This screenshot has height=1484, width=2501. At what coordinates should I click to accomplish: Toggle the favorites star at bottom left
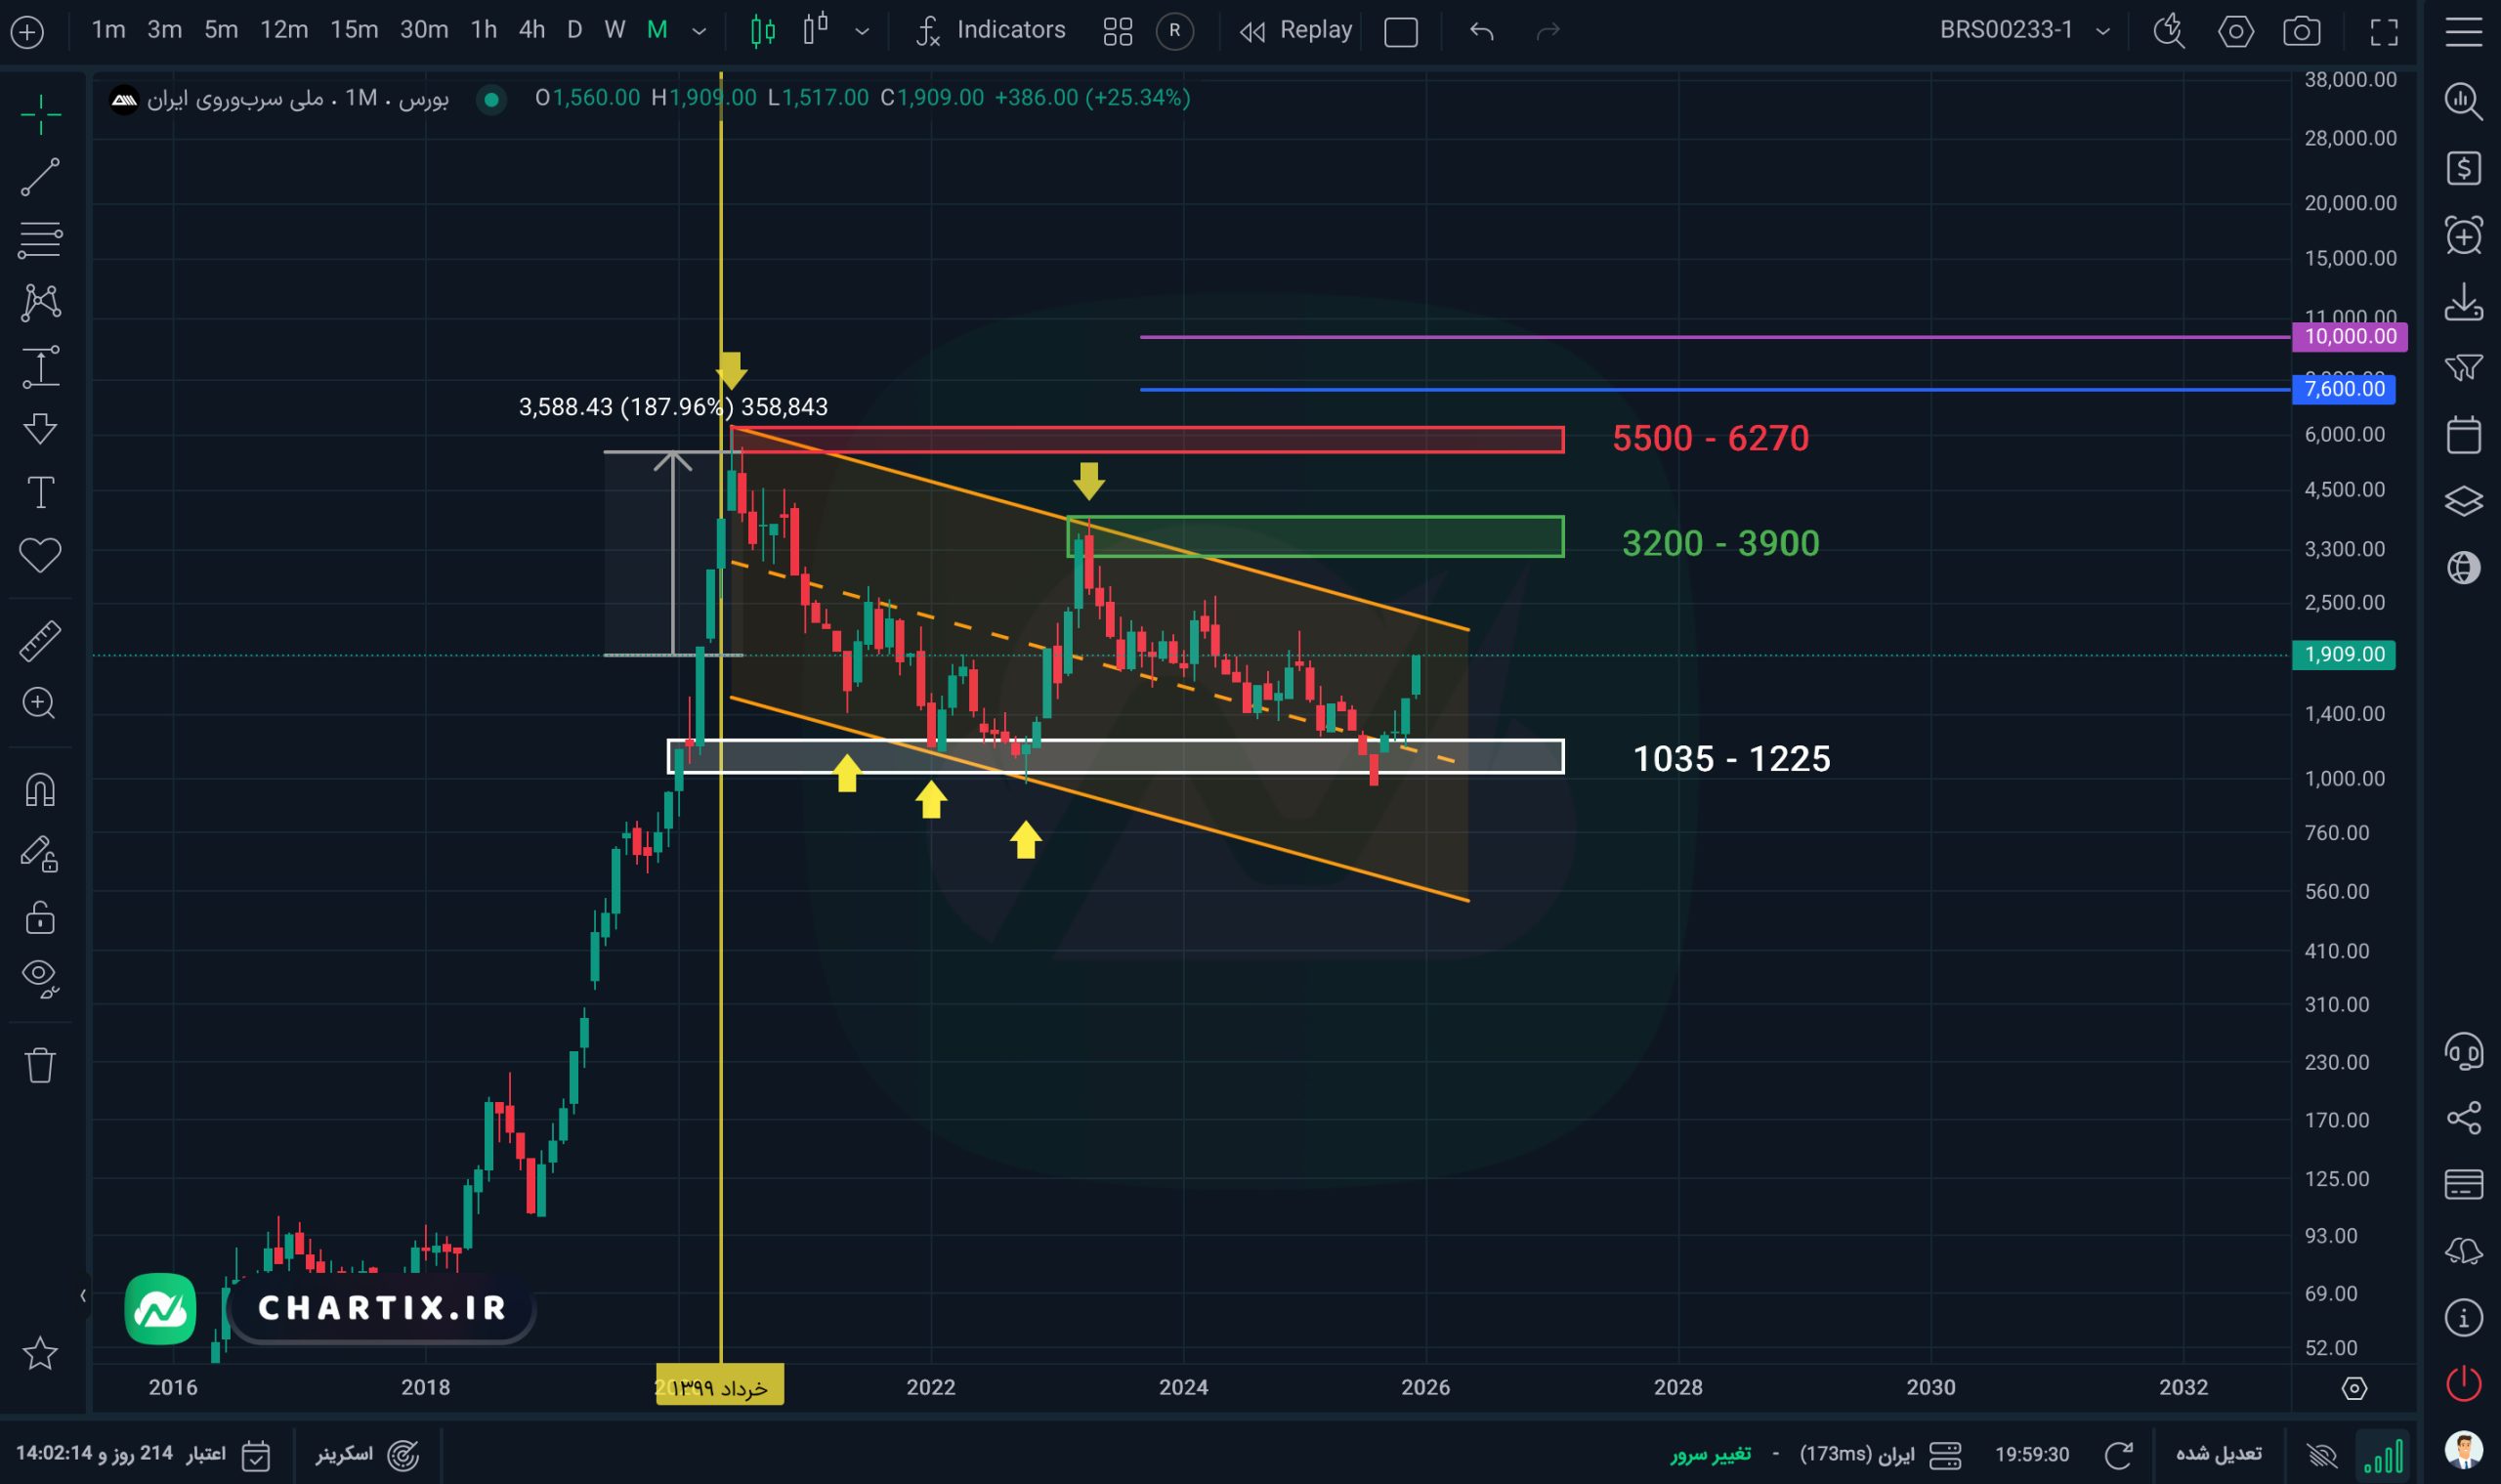(x=40, y=1353)
